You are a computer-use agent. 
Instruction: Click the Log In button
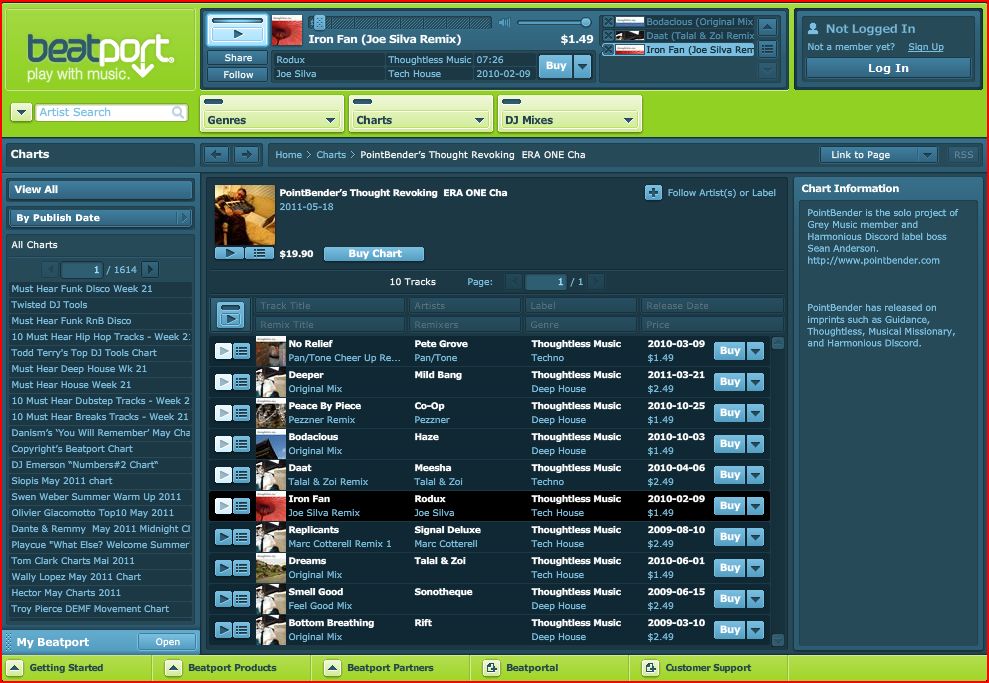coord(888,68)
